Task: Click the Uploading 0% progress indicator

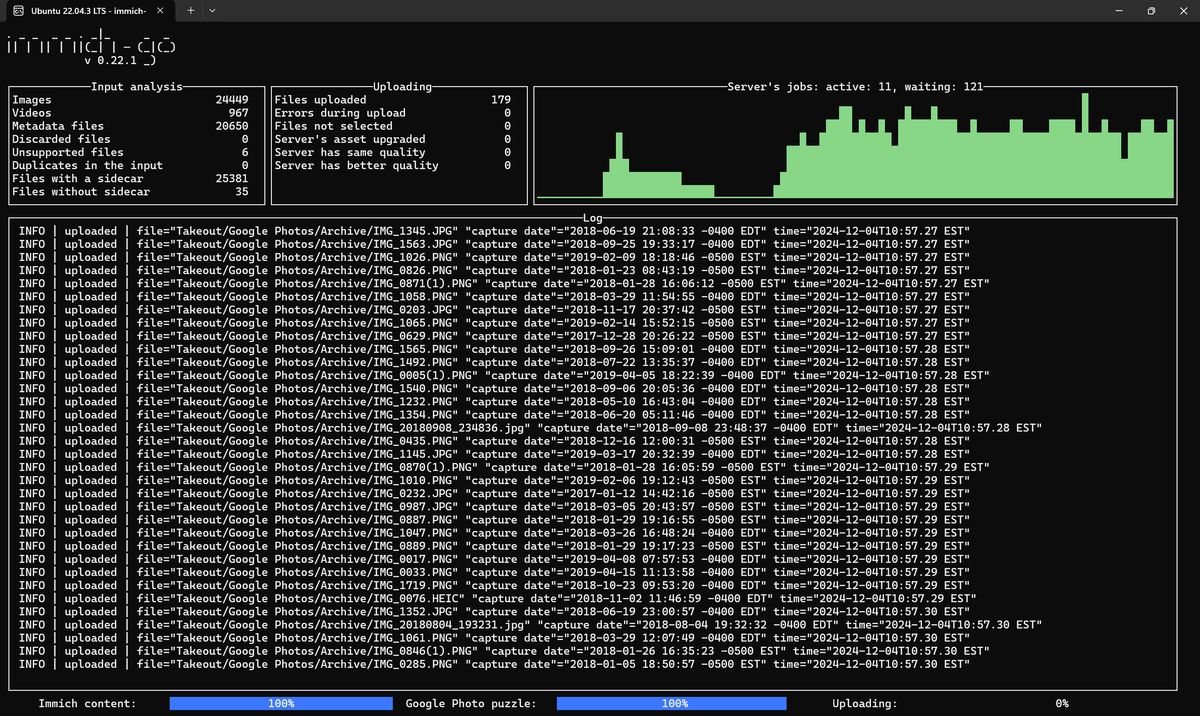Action: point(1061,703)
